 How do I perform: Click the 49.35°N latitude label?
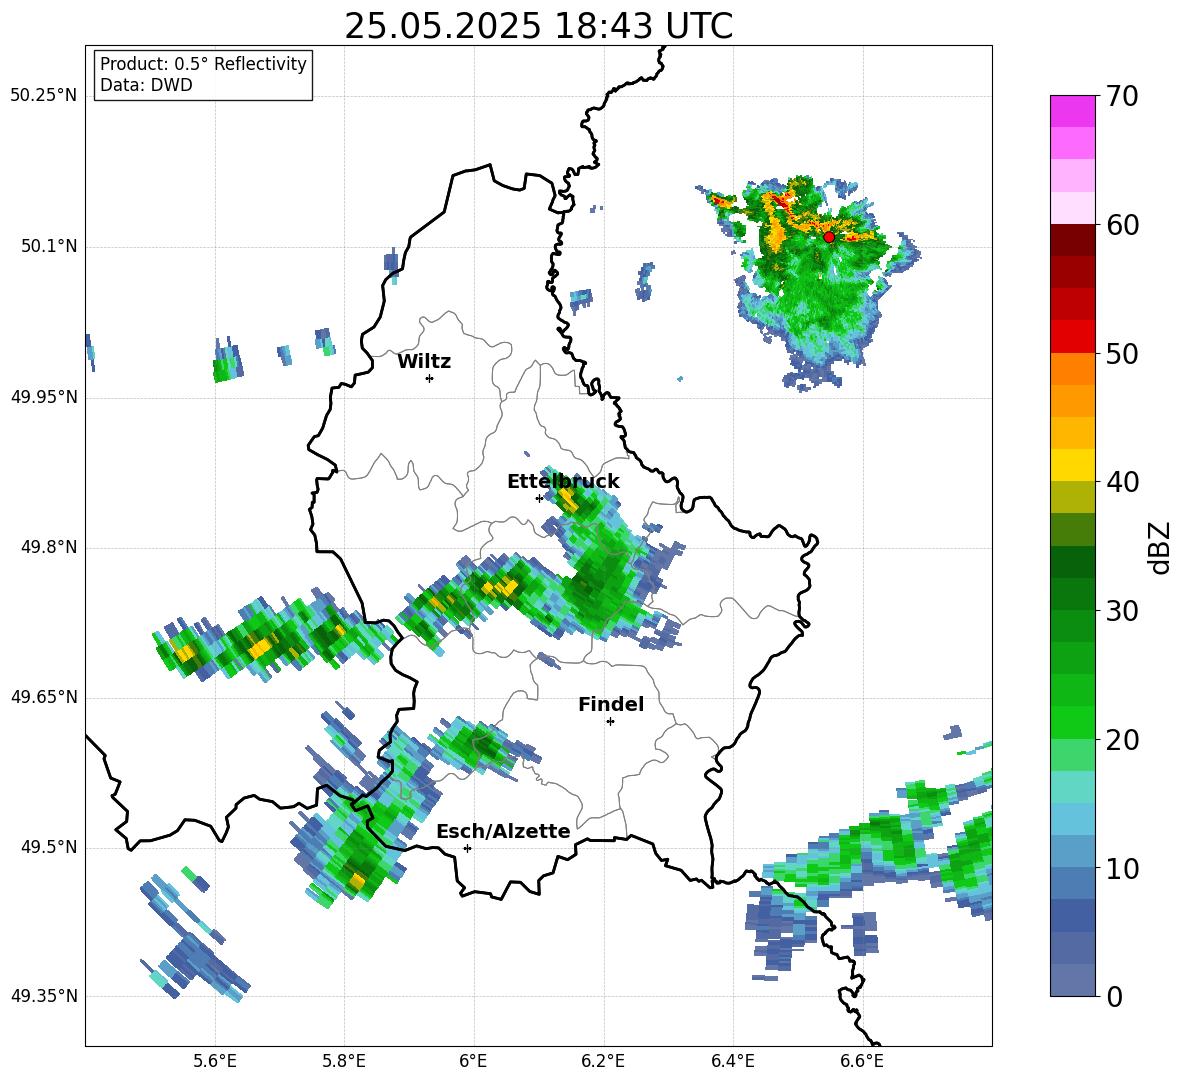click(x=44, y=996)
